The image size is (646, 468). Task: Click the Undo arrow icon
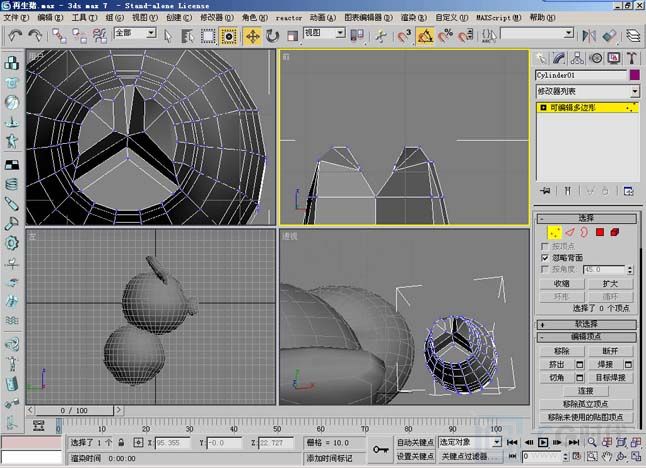coord(16,36)
